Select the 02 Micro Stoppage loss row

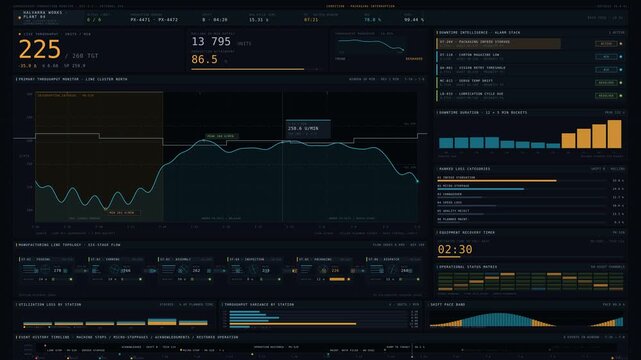(x=530, y=187)
